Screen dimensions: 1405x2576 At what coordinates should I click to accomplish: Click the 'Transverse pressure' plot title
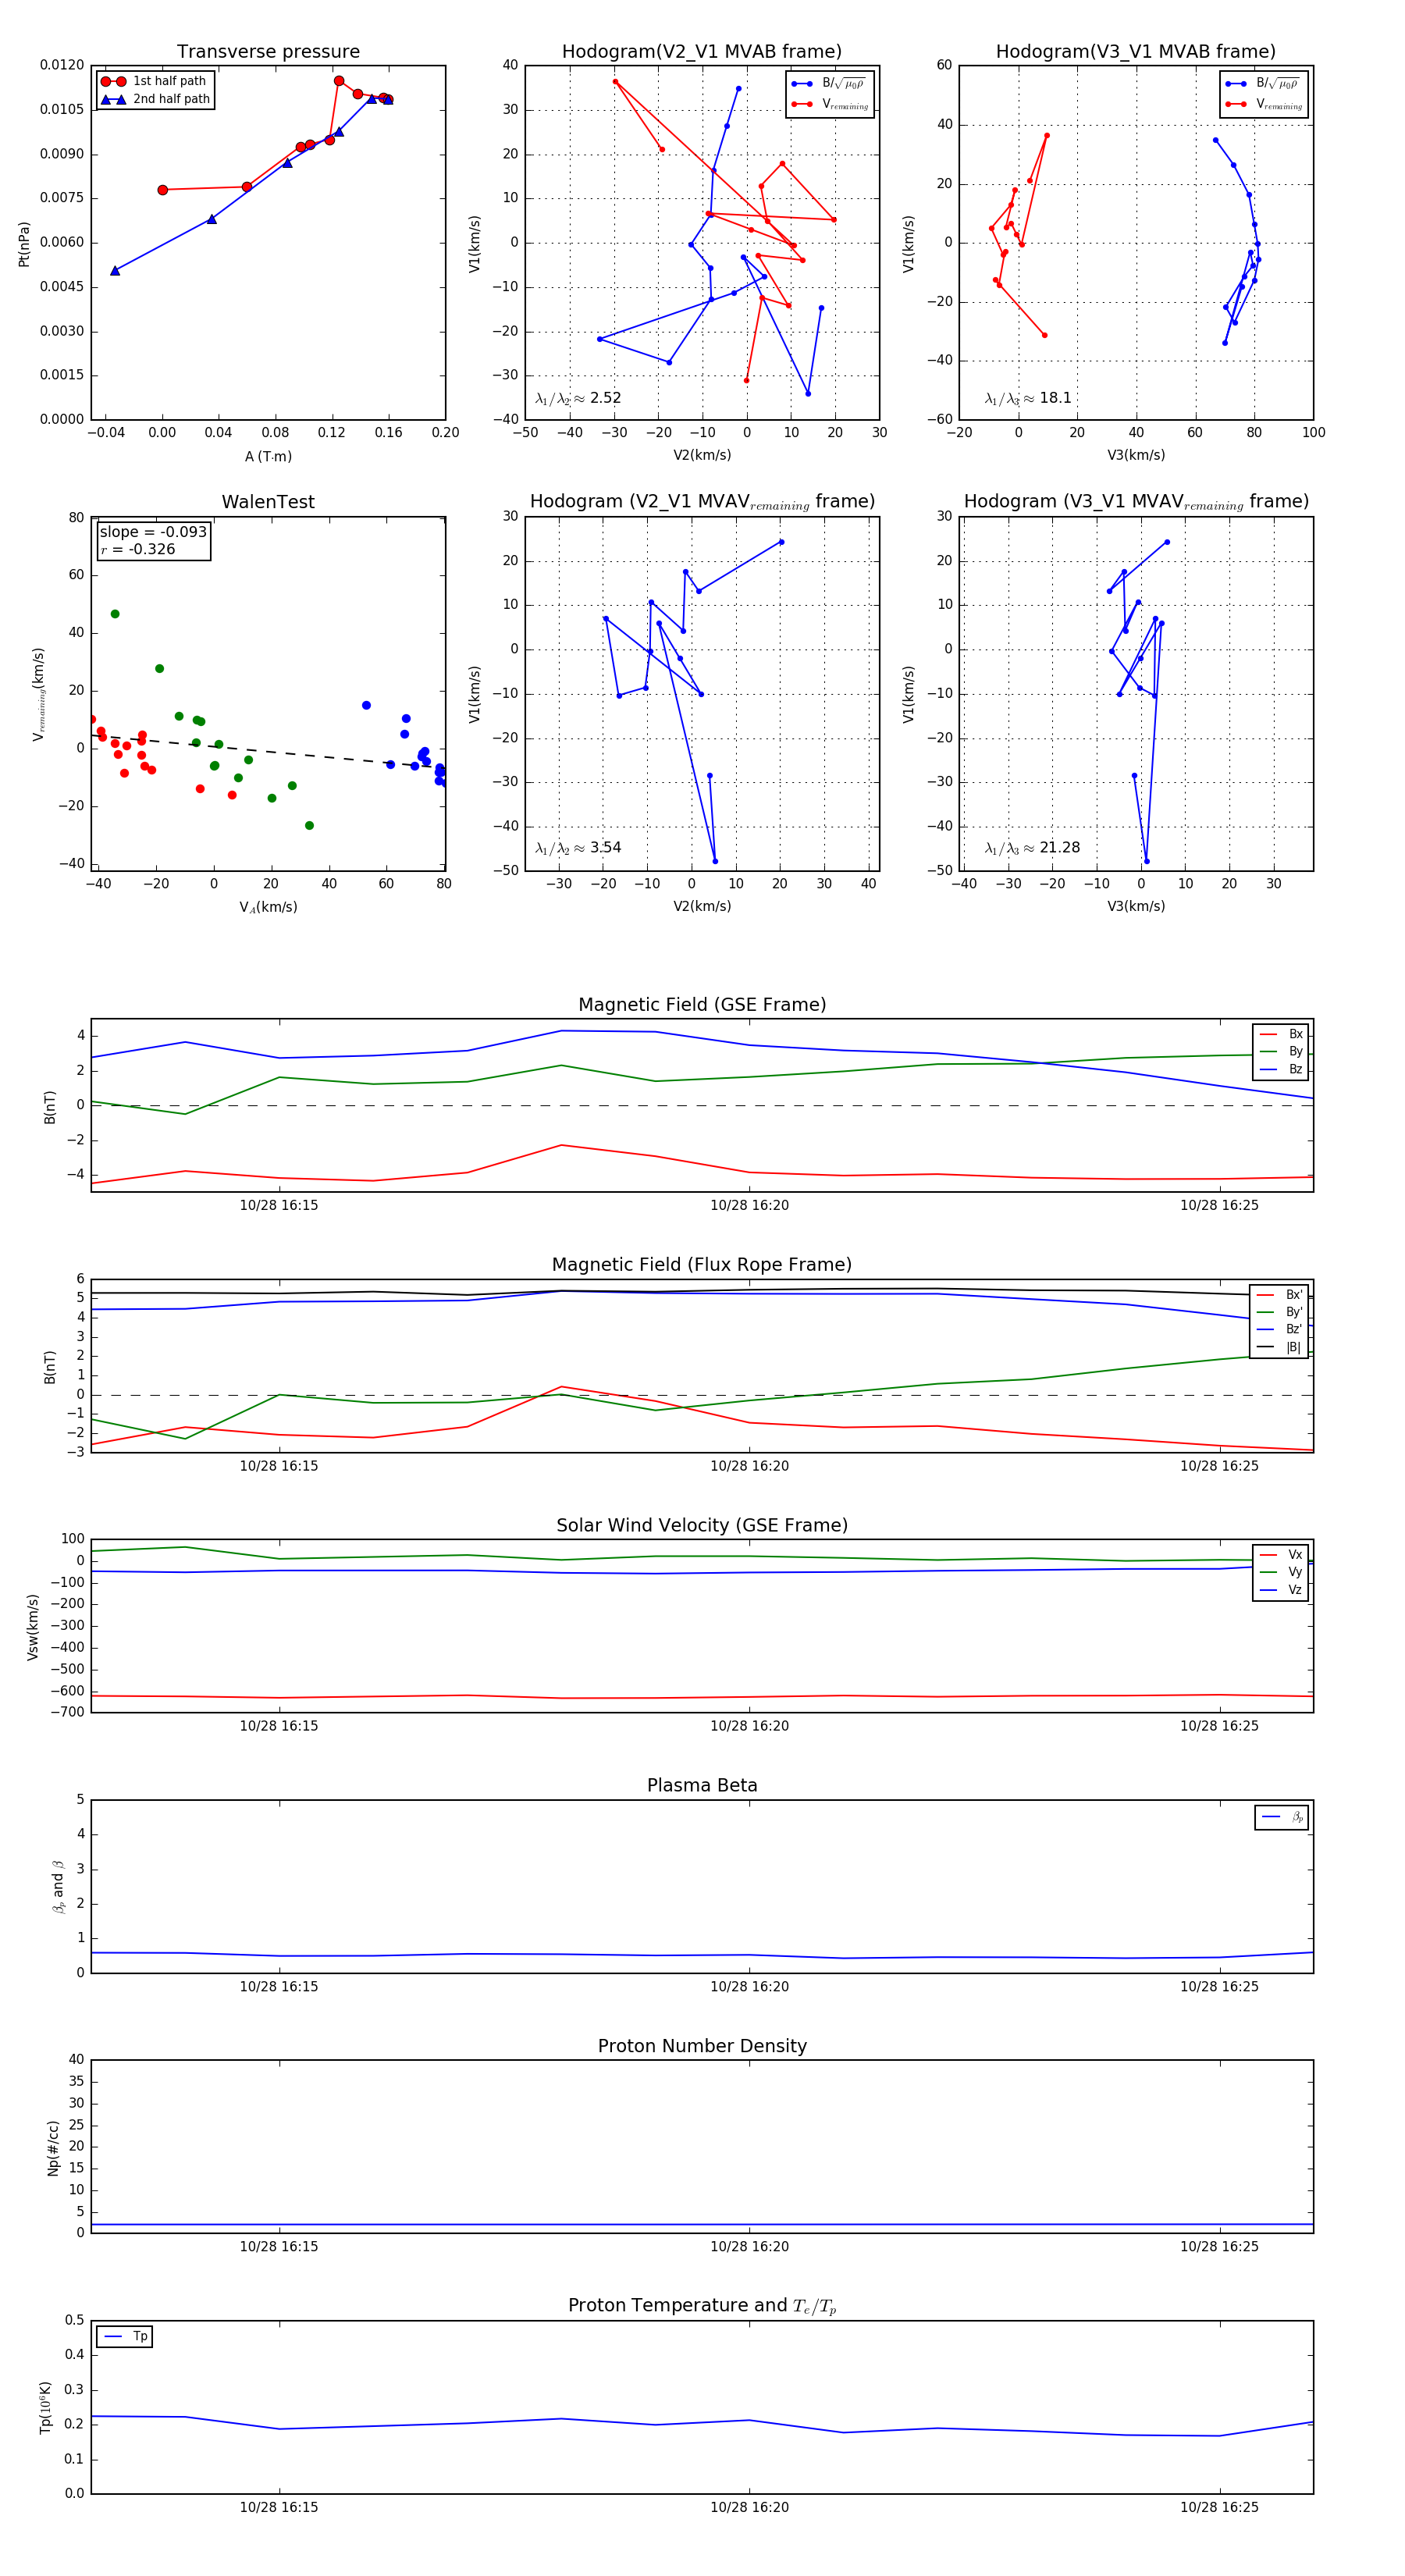[268, 51]
